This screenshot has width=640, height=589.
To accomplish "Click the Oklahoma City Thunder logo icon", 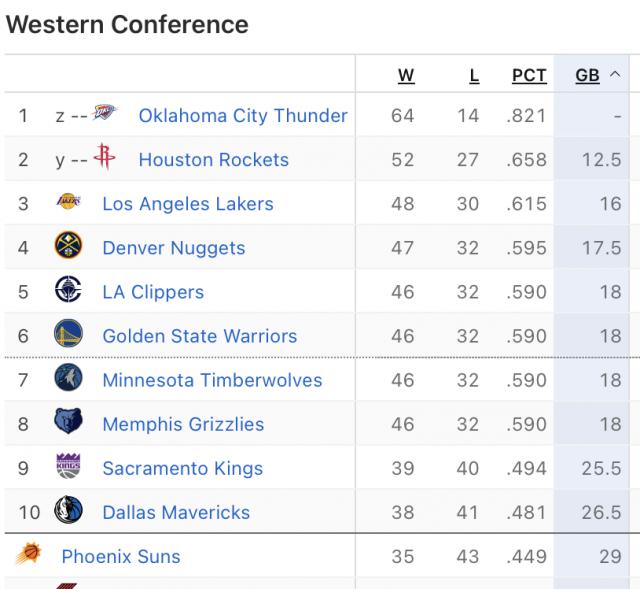I will tap(104, 114).
